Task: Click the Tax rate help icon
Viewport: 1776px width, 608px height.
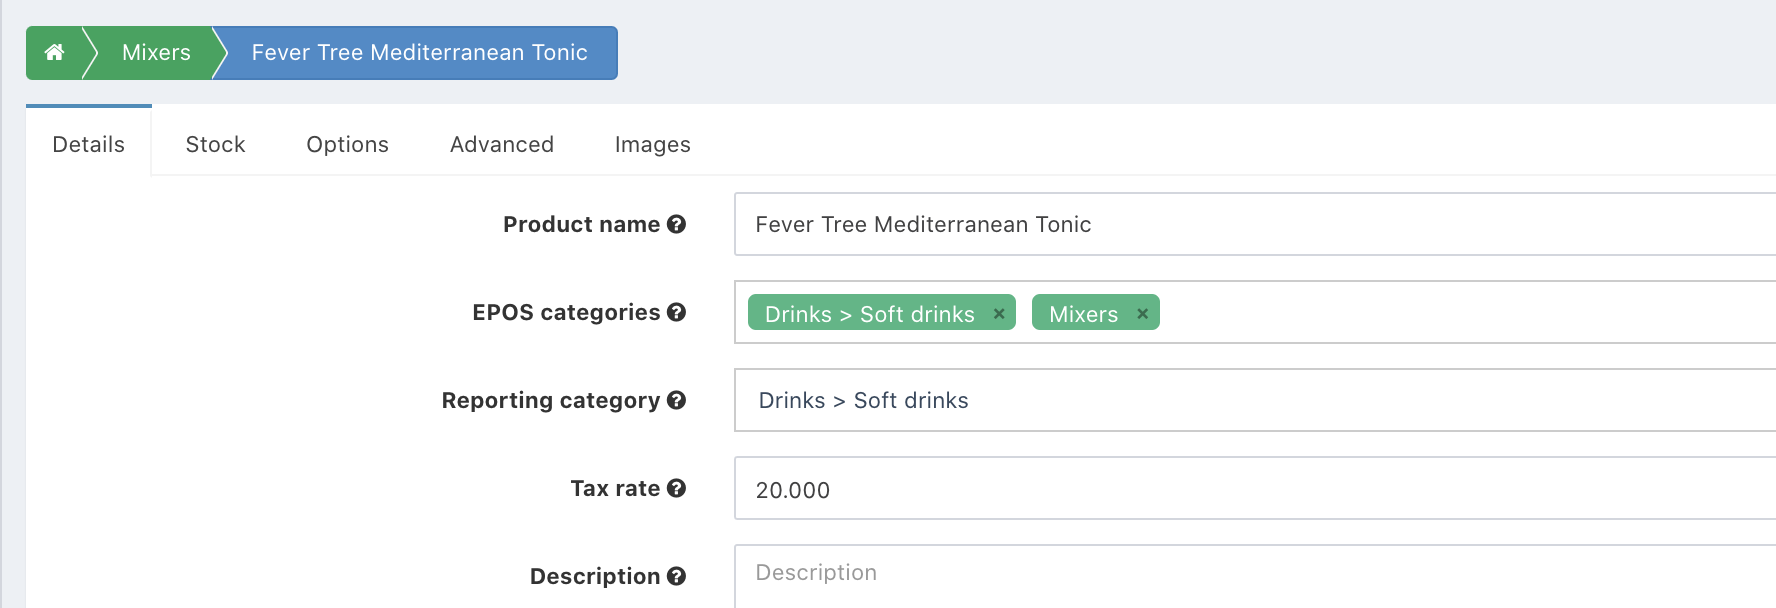Action: 677,488
